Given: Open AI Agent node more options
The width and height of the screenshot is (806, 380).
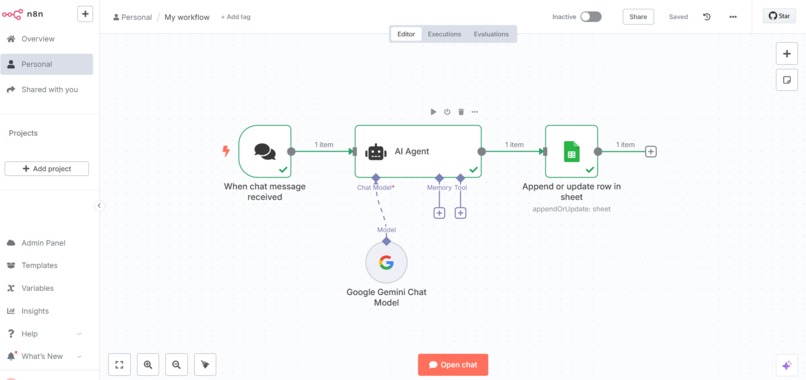Looking at the screenshot, I should click(474, 112).
